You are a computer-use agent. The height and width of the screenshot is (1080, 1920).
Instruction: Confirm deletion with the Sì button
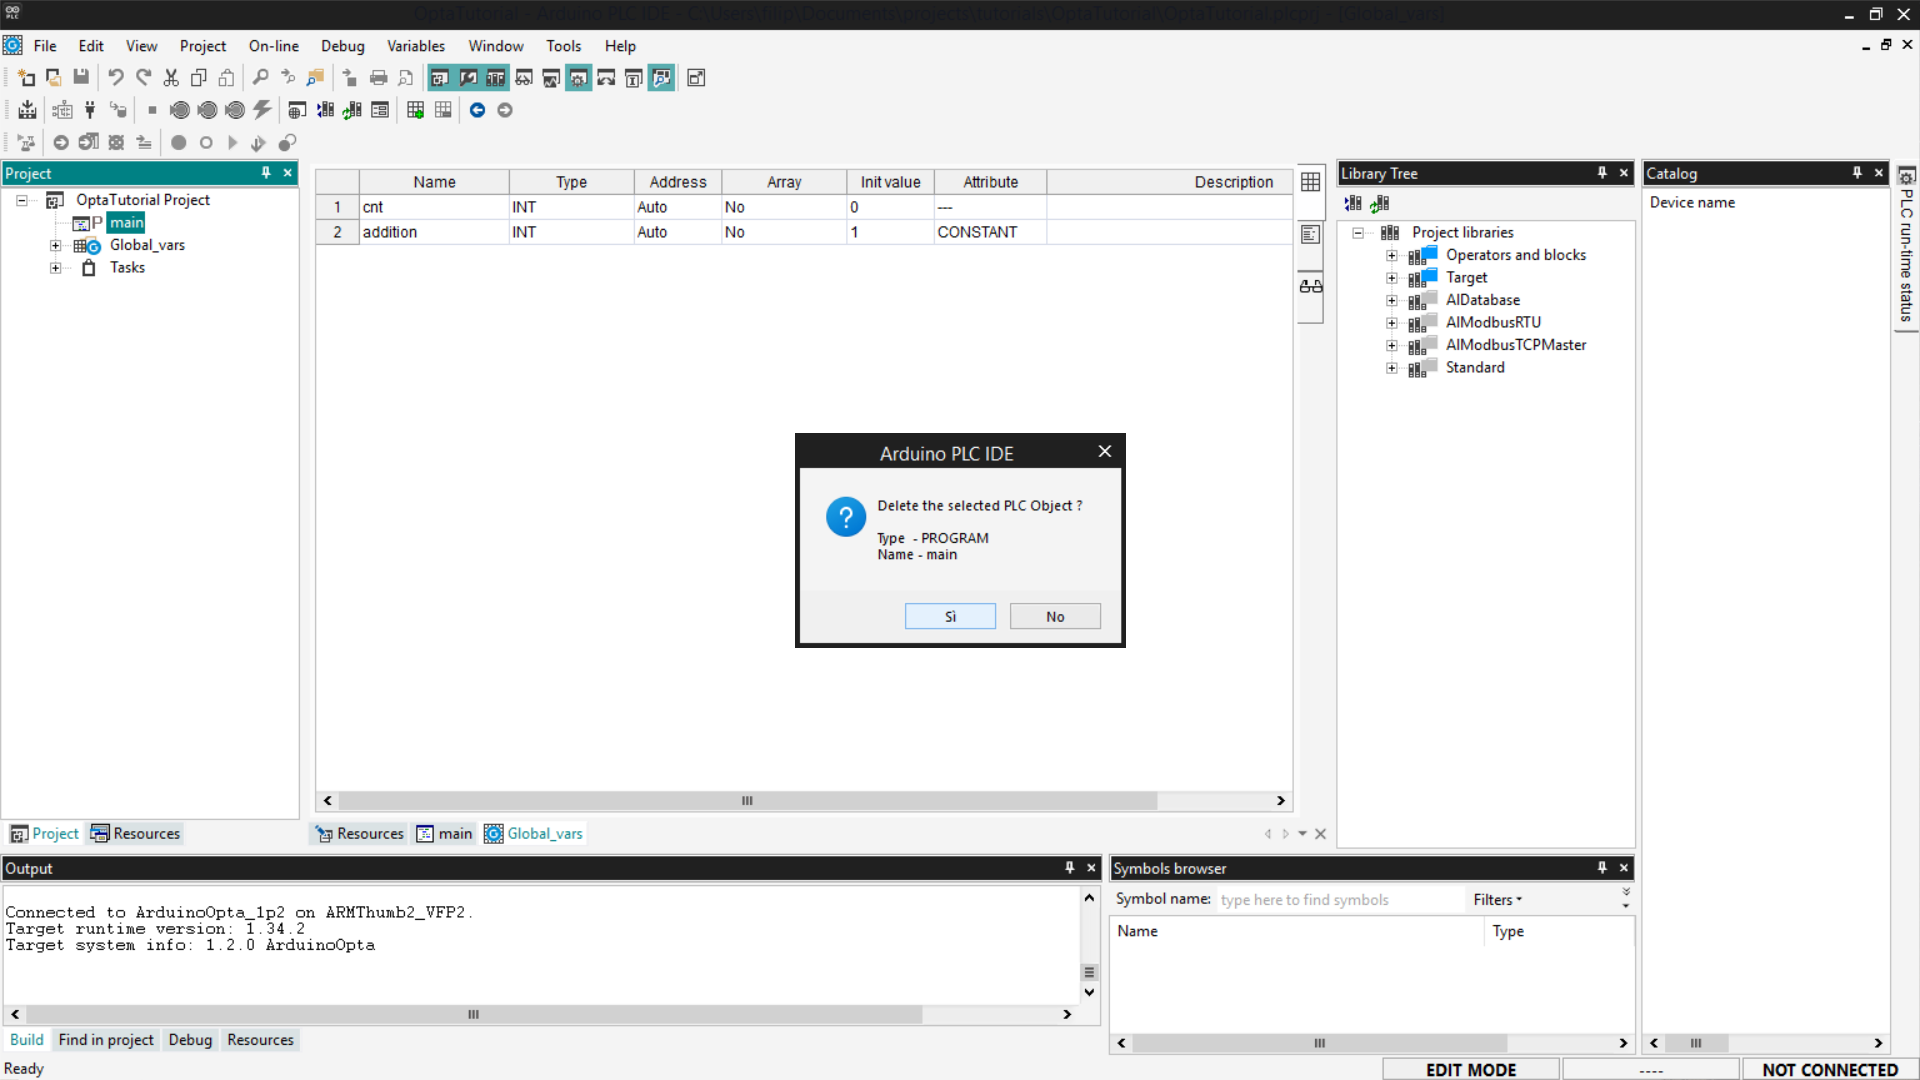coord(950,617)
